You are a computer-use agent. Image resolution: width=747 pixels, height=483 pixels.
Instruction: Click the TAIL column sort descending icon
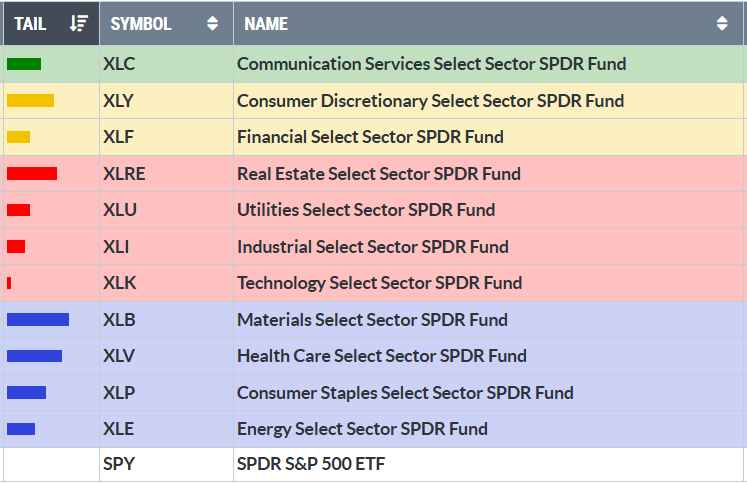(x=79, y=23)
